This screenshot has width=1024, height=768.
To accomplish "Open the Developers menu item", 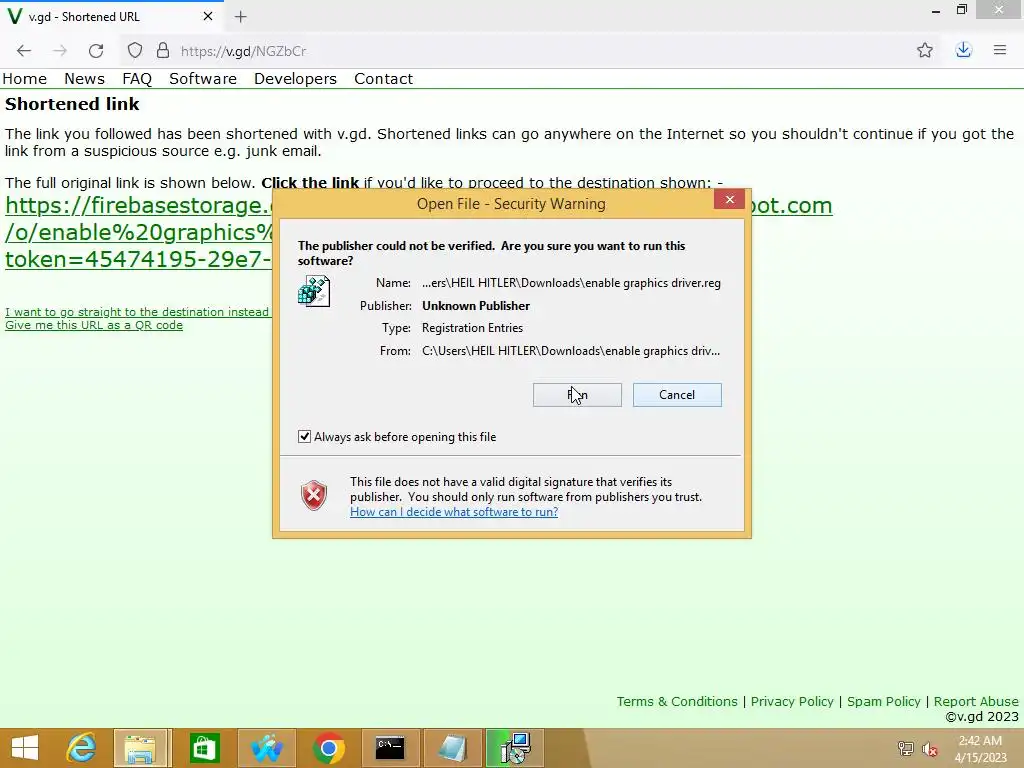I will tap(295, 79).
